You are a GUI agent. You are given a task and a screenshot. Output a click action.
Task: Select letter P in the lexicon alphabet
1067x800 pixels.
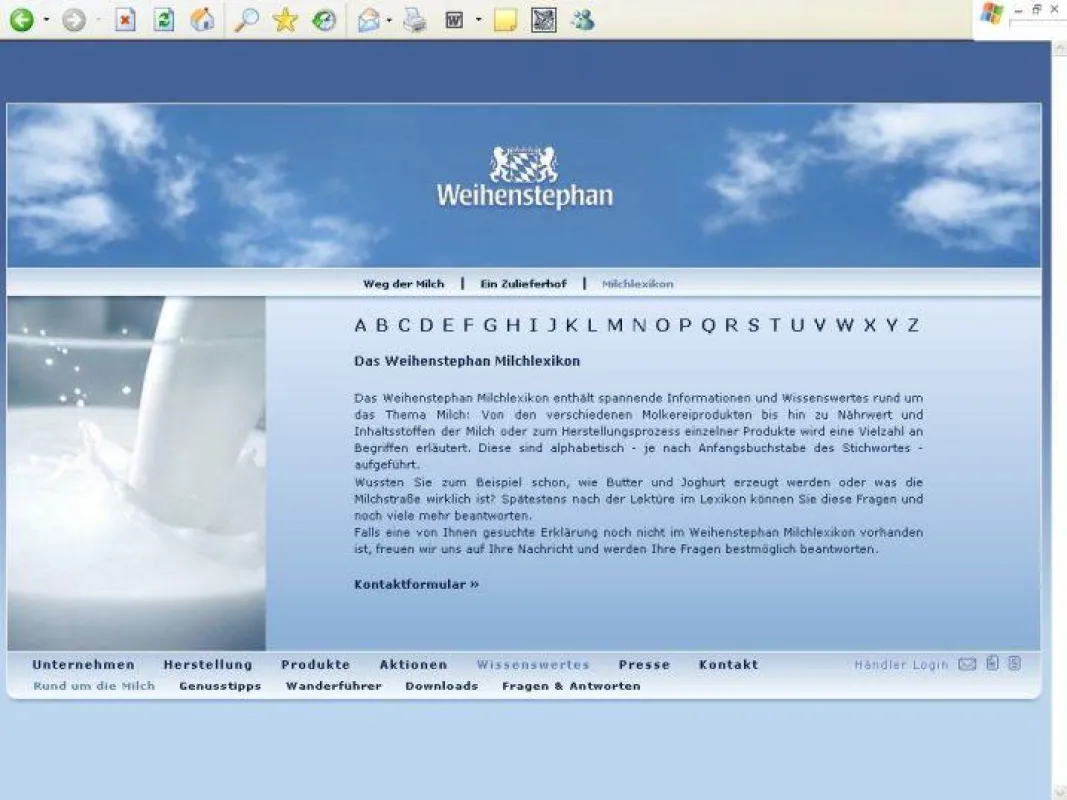[685, 325]
